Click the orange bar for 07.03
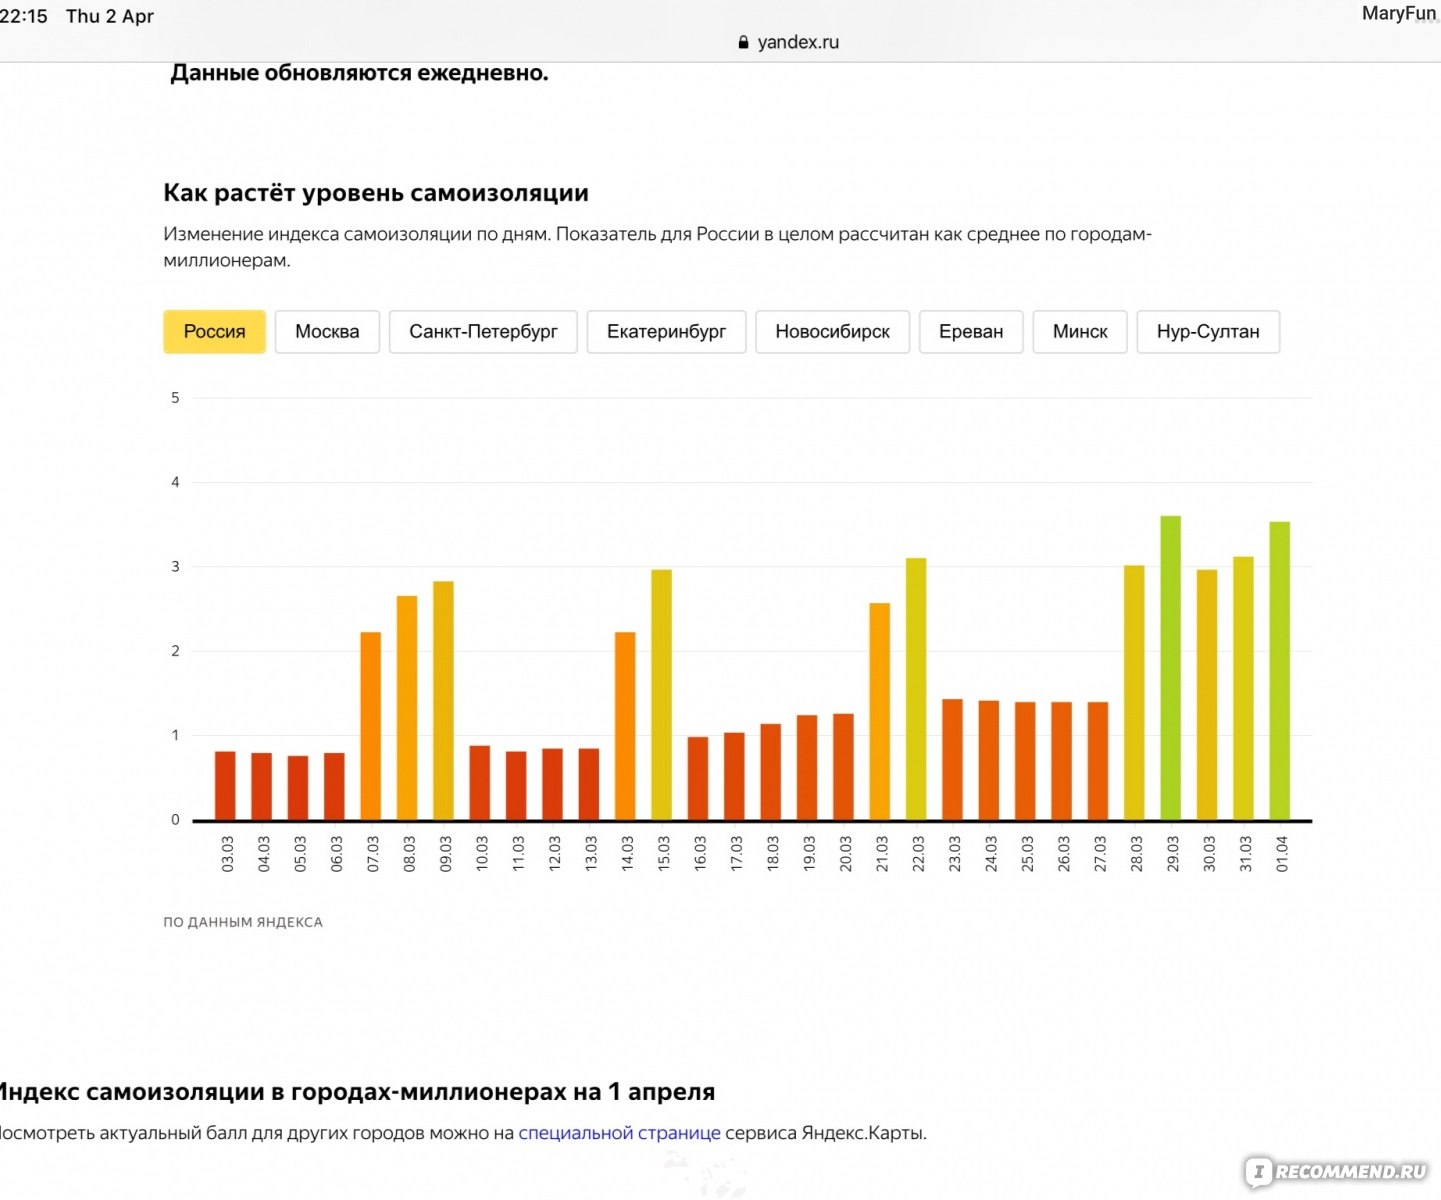 pos(371,726)
